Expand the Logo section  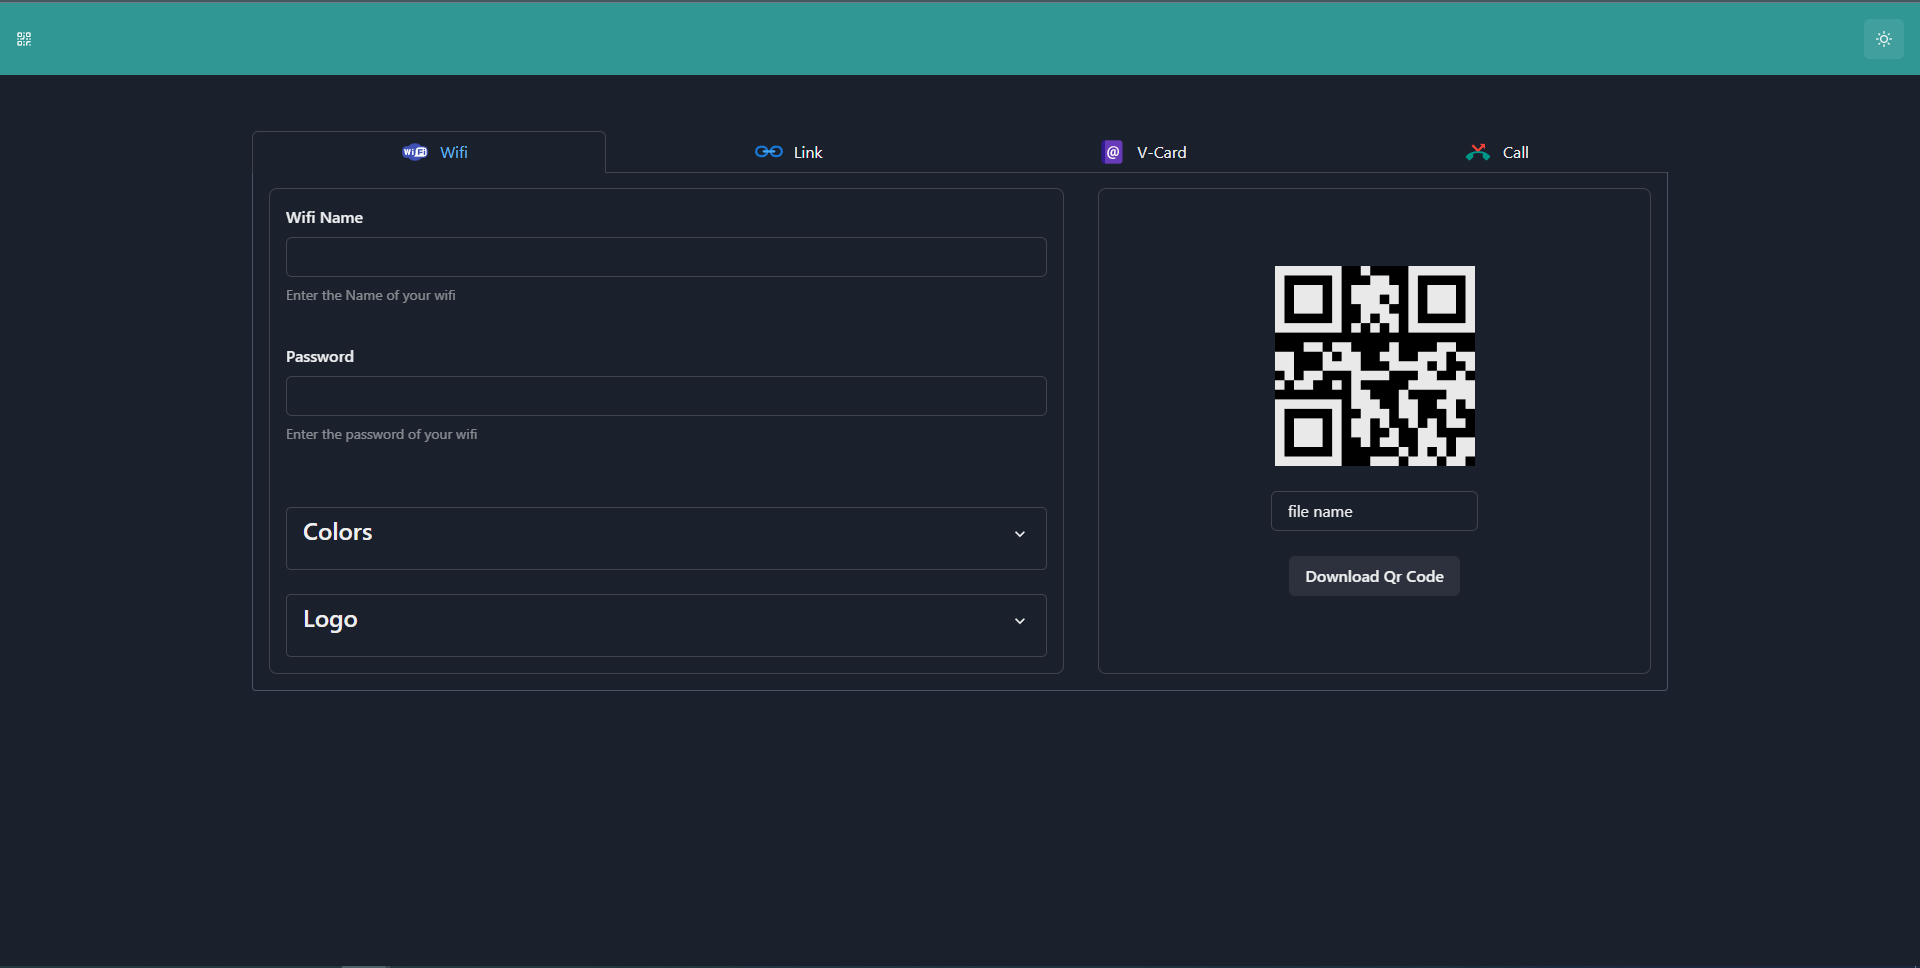(x=665, y=624)
